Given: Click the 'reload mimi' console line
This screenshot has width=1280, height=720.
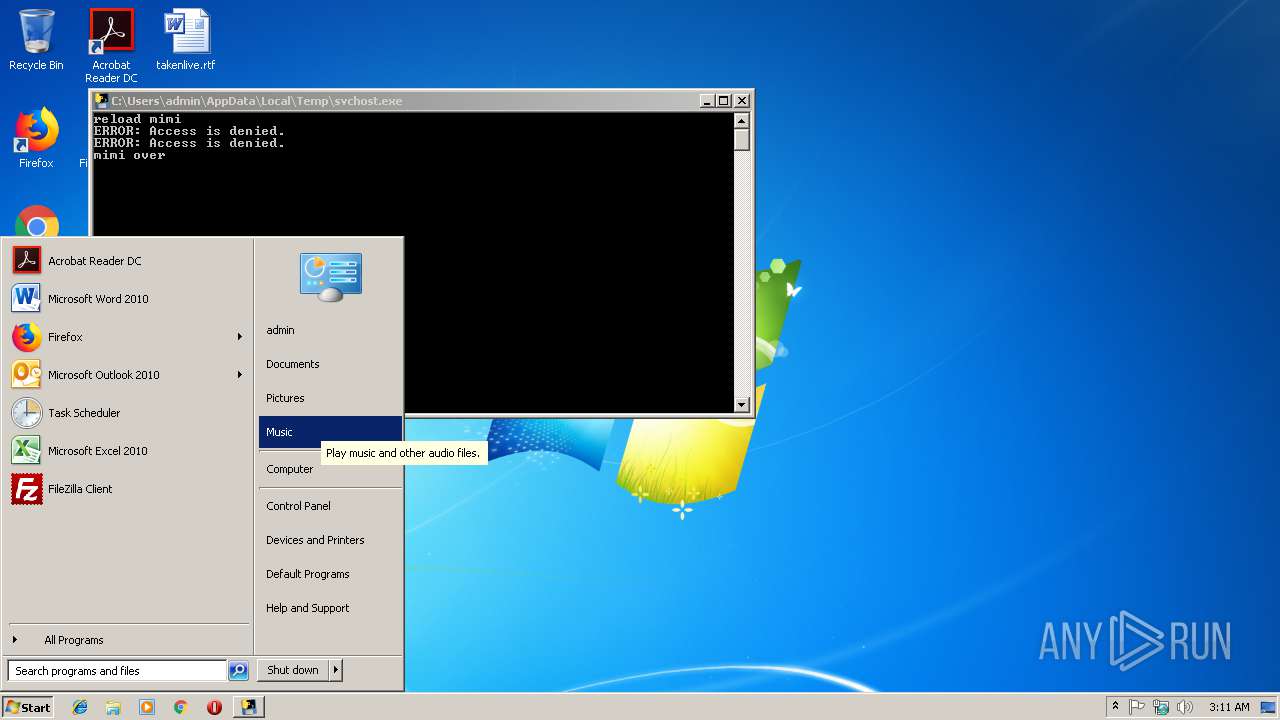Looking at the screenshot, I should 138,119.
